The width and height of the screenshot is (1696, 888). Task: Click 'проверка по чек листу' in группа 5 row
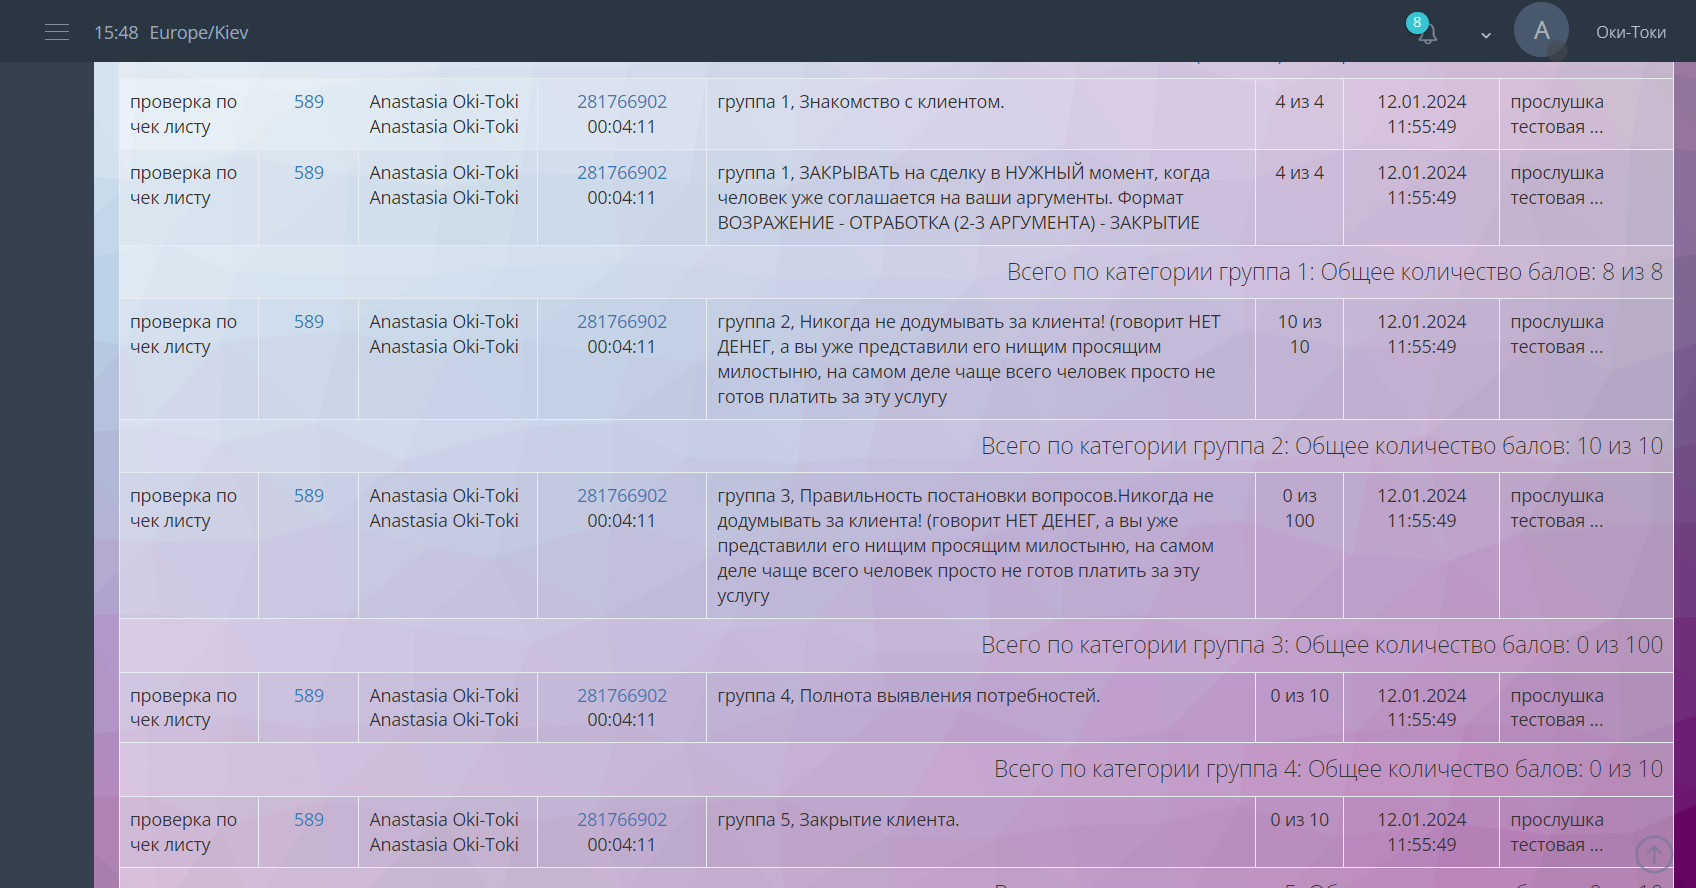pos(184,832)
